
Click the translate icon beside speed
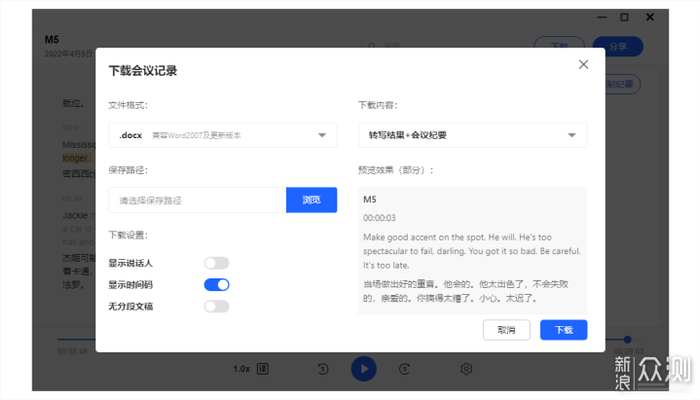pyautogui.click(x=262, y=369)
